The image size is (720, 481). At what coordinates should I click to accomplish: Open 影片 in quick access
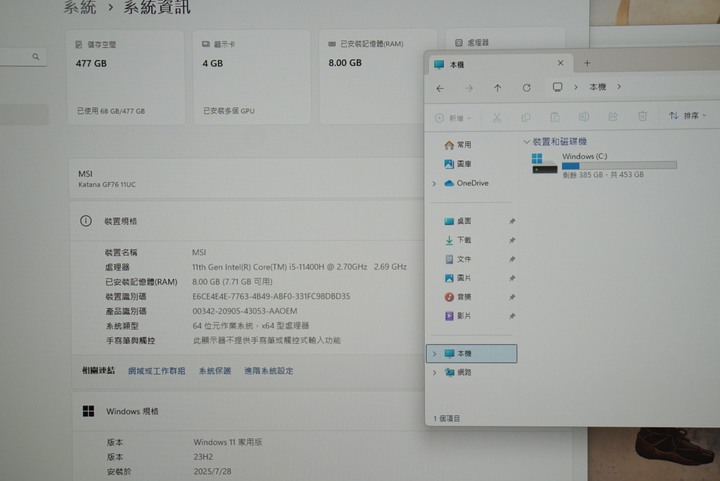pyautogui.click(x=457, y=316)
